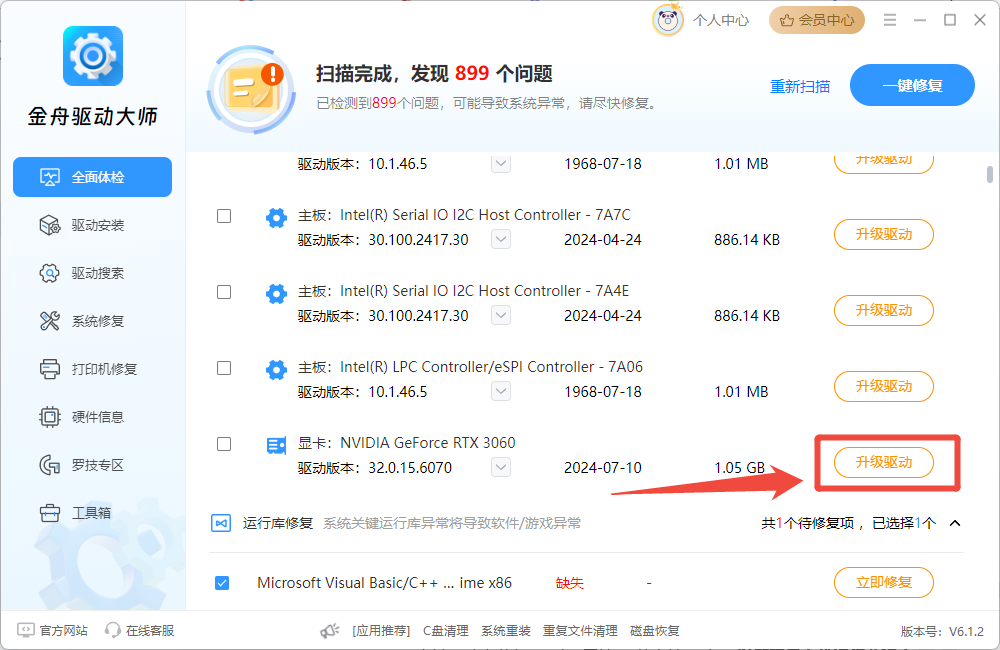Open the 驱动搜索 sidebar icon

tap(50, 273)
